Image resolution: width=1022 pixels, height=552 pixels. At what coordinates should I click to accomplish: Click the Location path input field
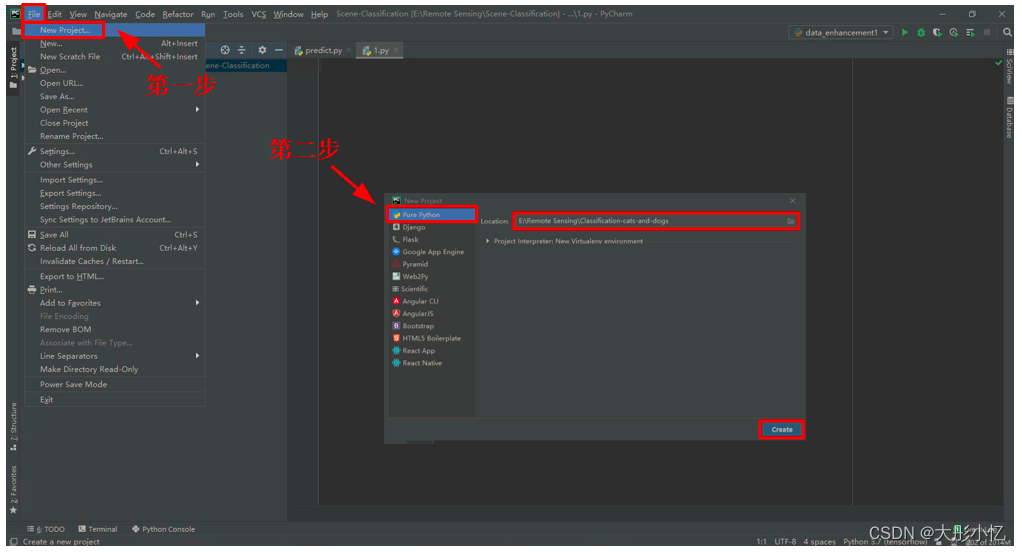pos(655,221)
